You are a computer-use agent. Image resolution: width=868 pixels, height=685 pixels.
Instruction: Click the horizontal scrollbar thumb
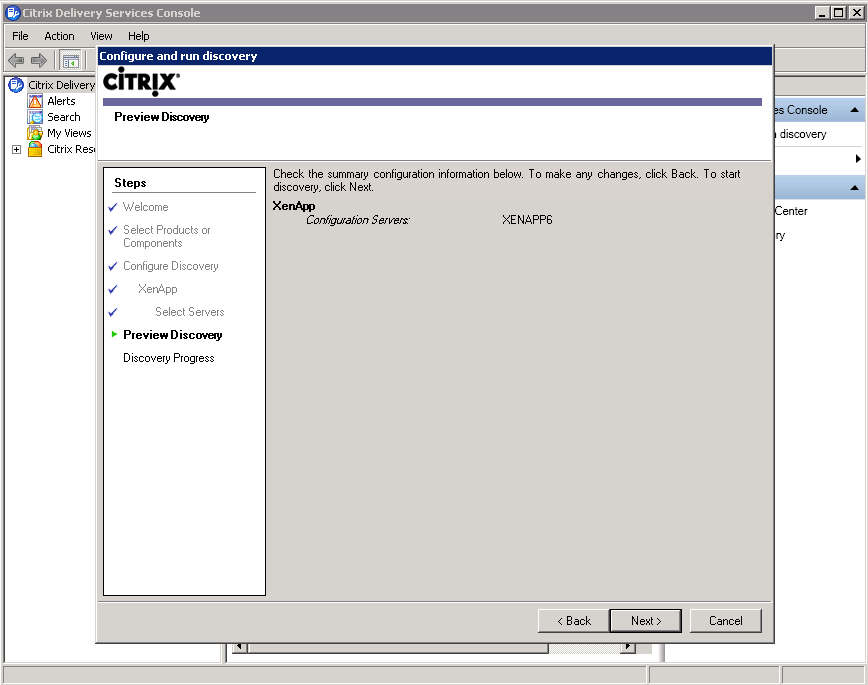click(x=397, y=648)
